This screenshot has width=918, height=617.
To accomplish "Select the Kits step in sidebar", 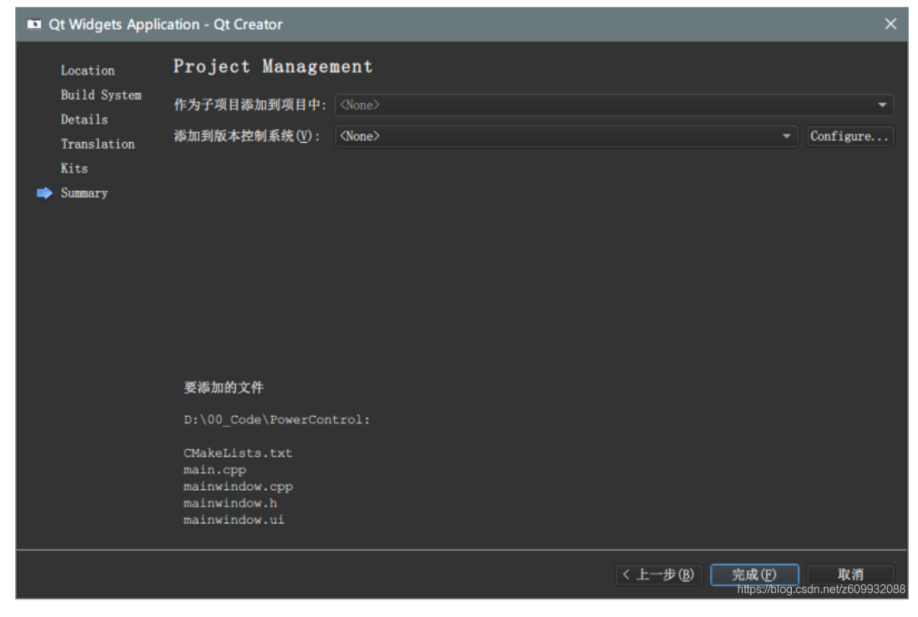I will point(75,168).
